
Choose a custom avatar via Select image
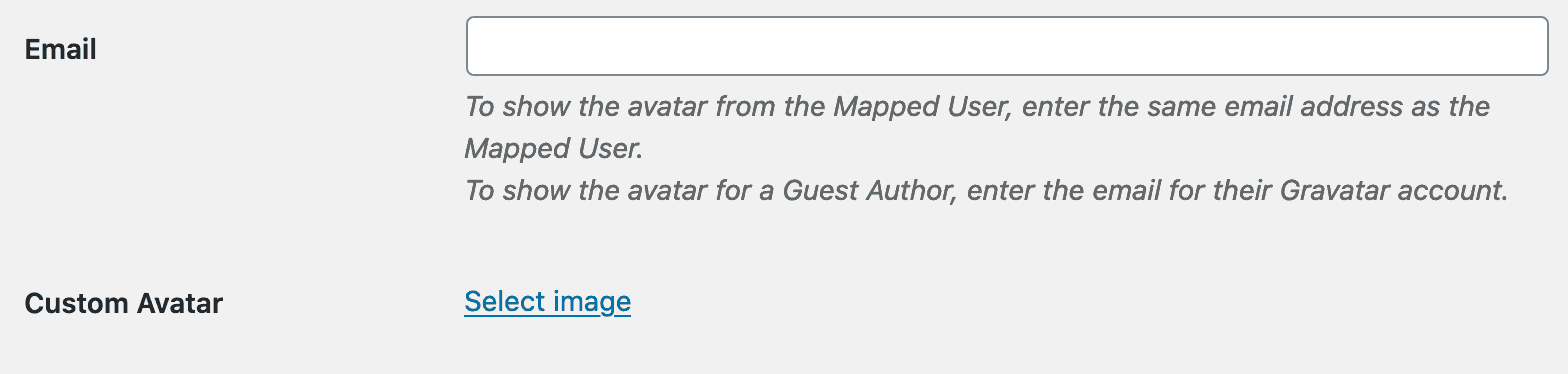(547, 301)
